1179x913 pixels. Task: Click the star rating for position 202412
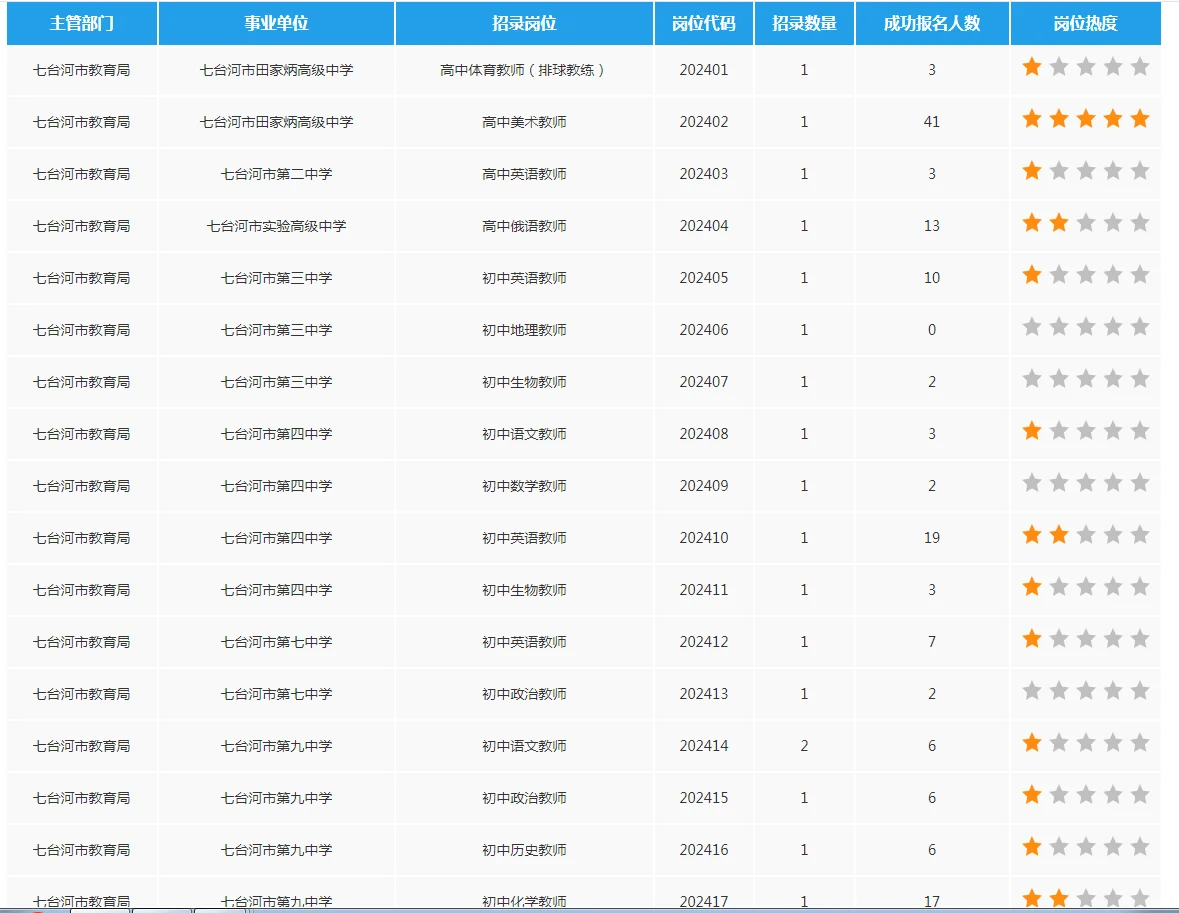[1086, 638]
